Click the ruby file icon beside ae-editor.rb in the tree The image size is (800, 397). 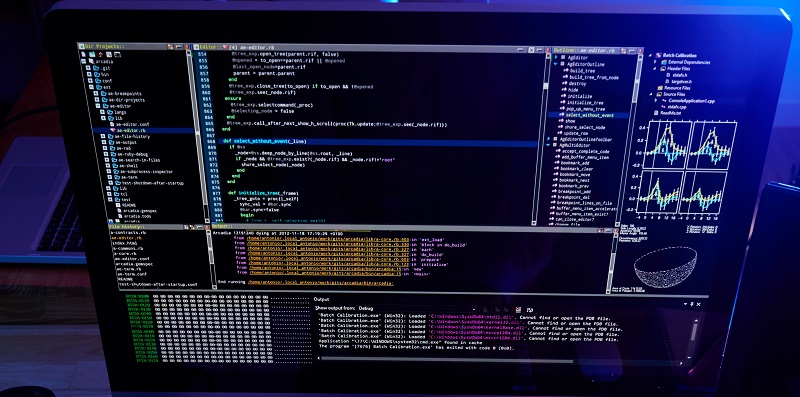pyautogui.click(x=113, y=130)
